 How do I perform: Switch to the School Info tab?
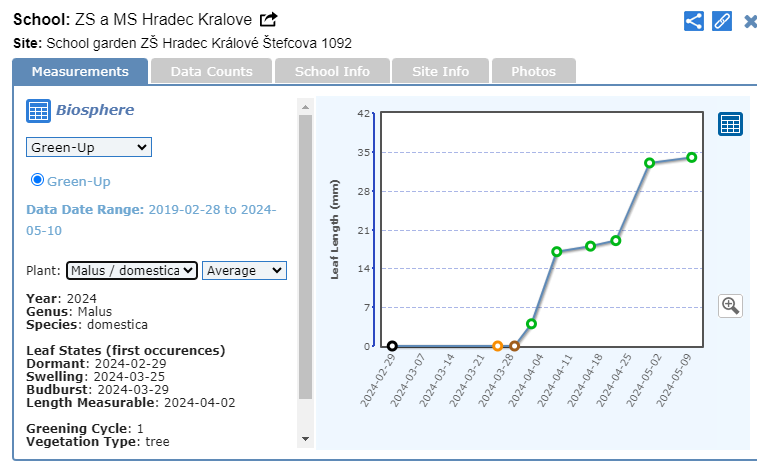(x=332, y=72)
